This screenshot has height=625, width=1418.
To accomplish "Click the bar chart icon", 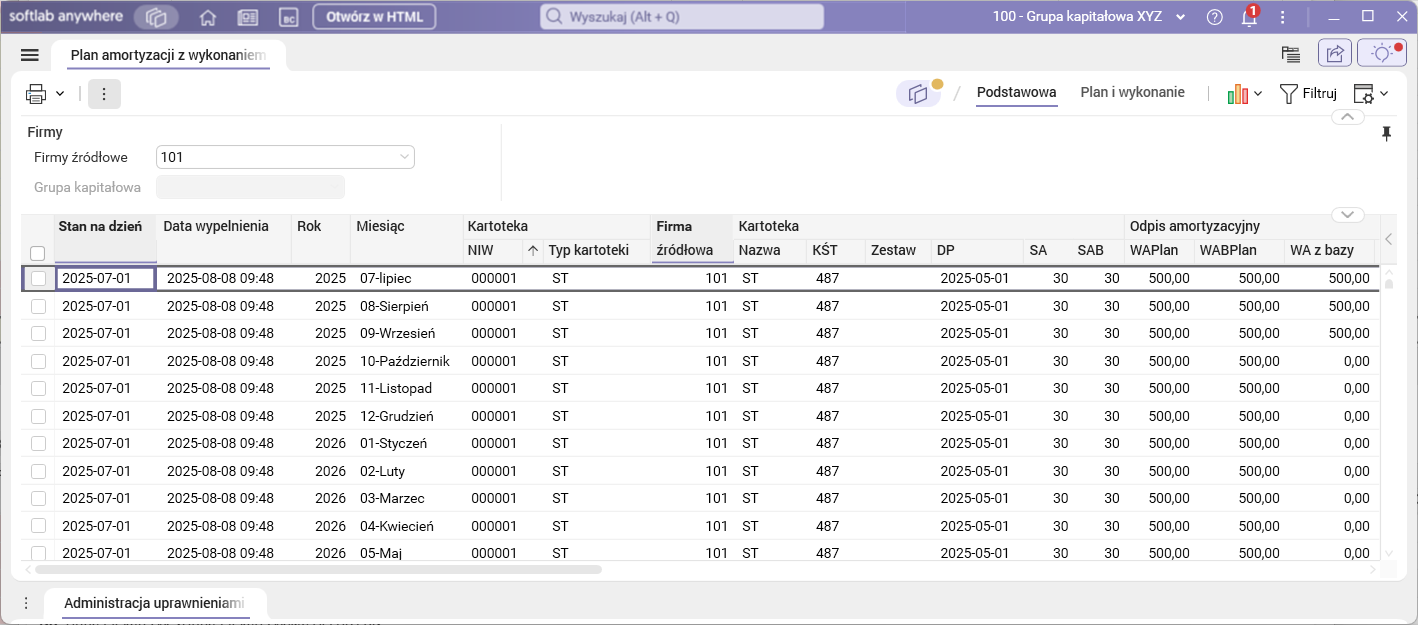I will click(x=1238, y=94).
